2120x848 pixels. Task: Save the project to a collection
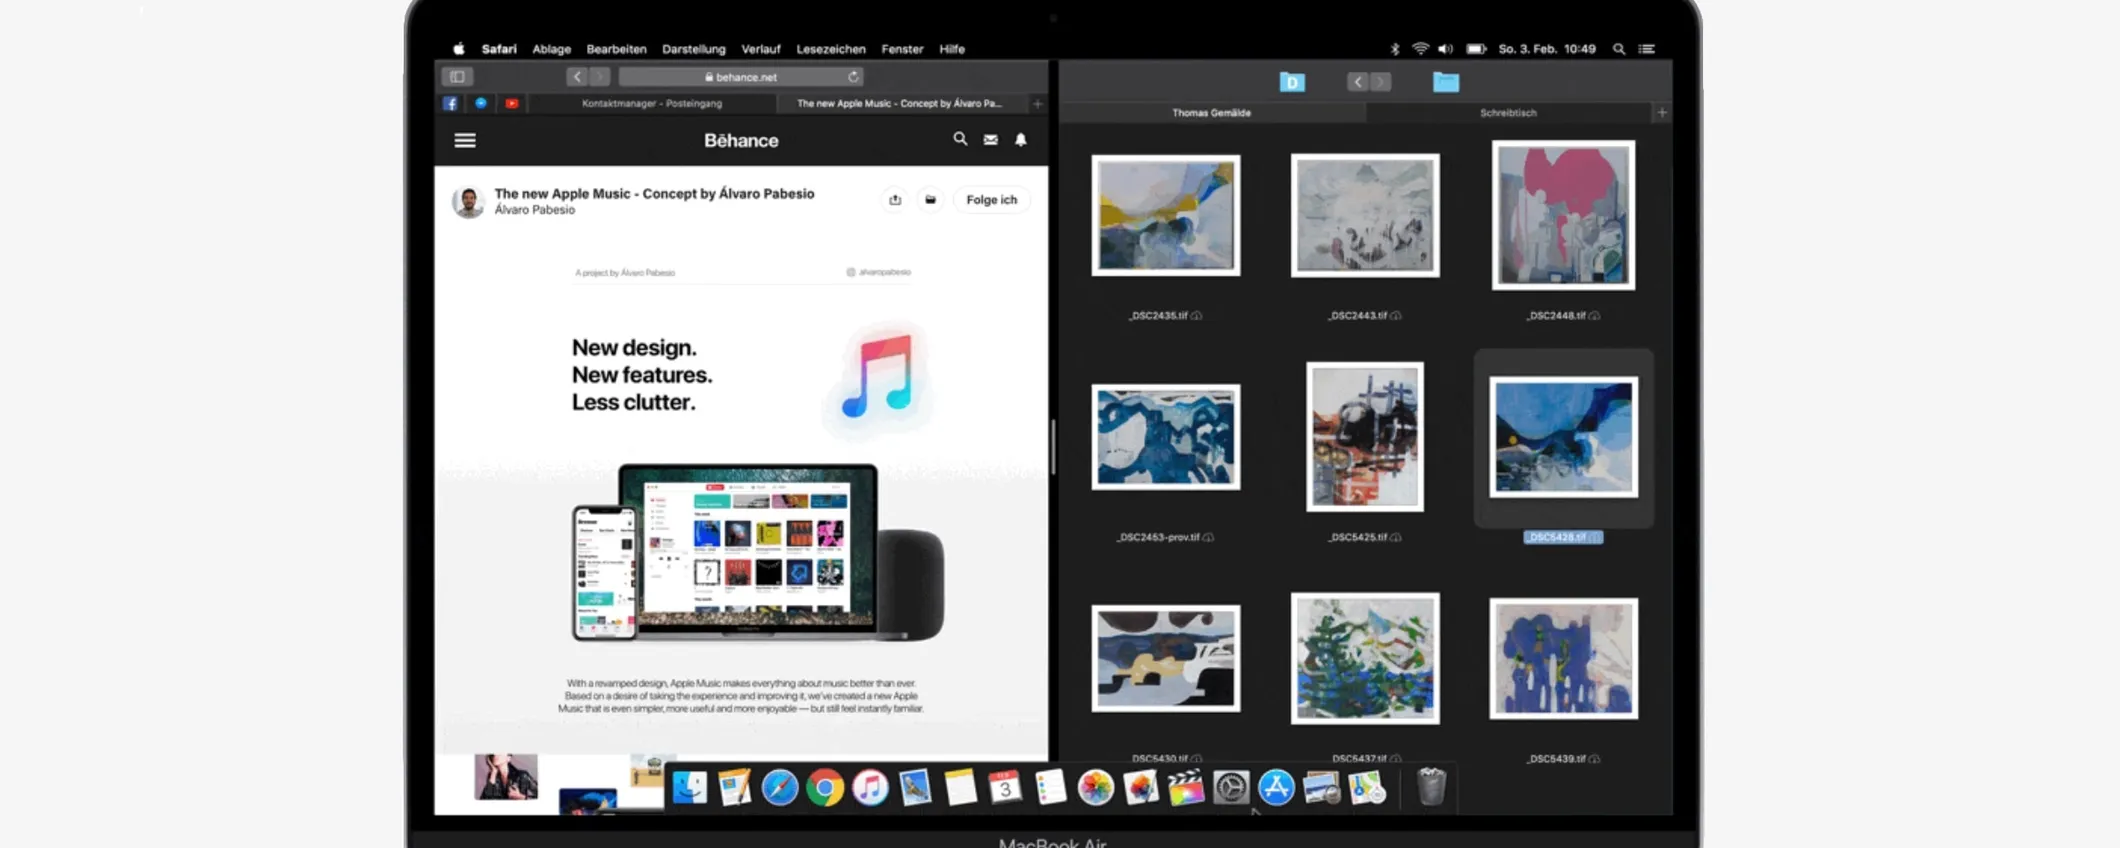(x=930, y=200)
